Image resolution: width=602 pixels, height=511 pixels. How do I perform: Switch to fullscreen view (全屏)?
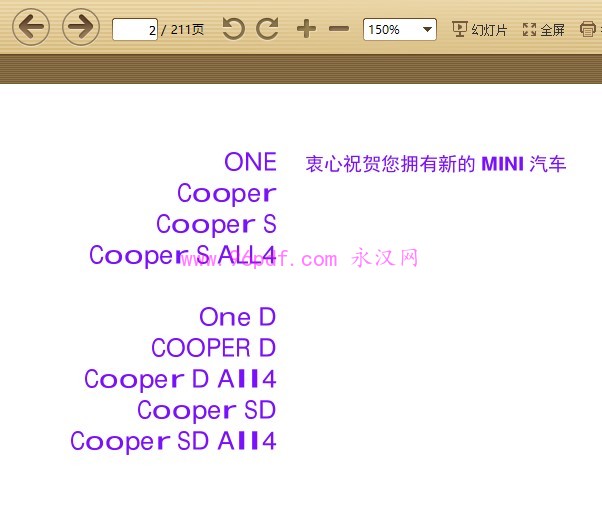click(x=544, y=29)
